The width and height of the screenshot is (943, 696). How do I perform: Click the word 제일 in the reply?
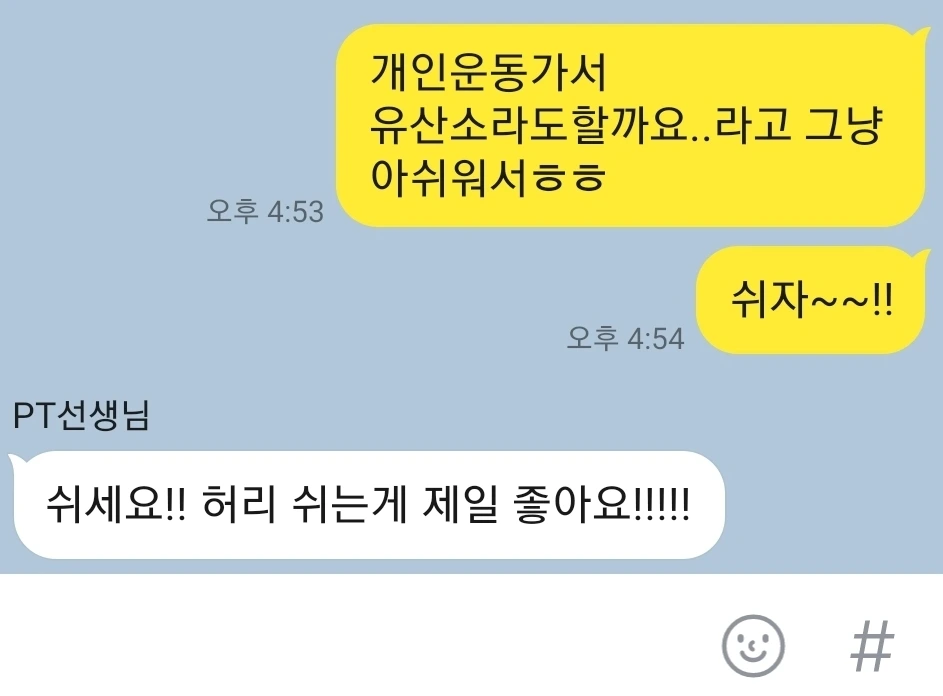460,504
